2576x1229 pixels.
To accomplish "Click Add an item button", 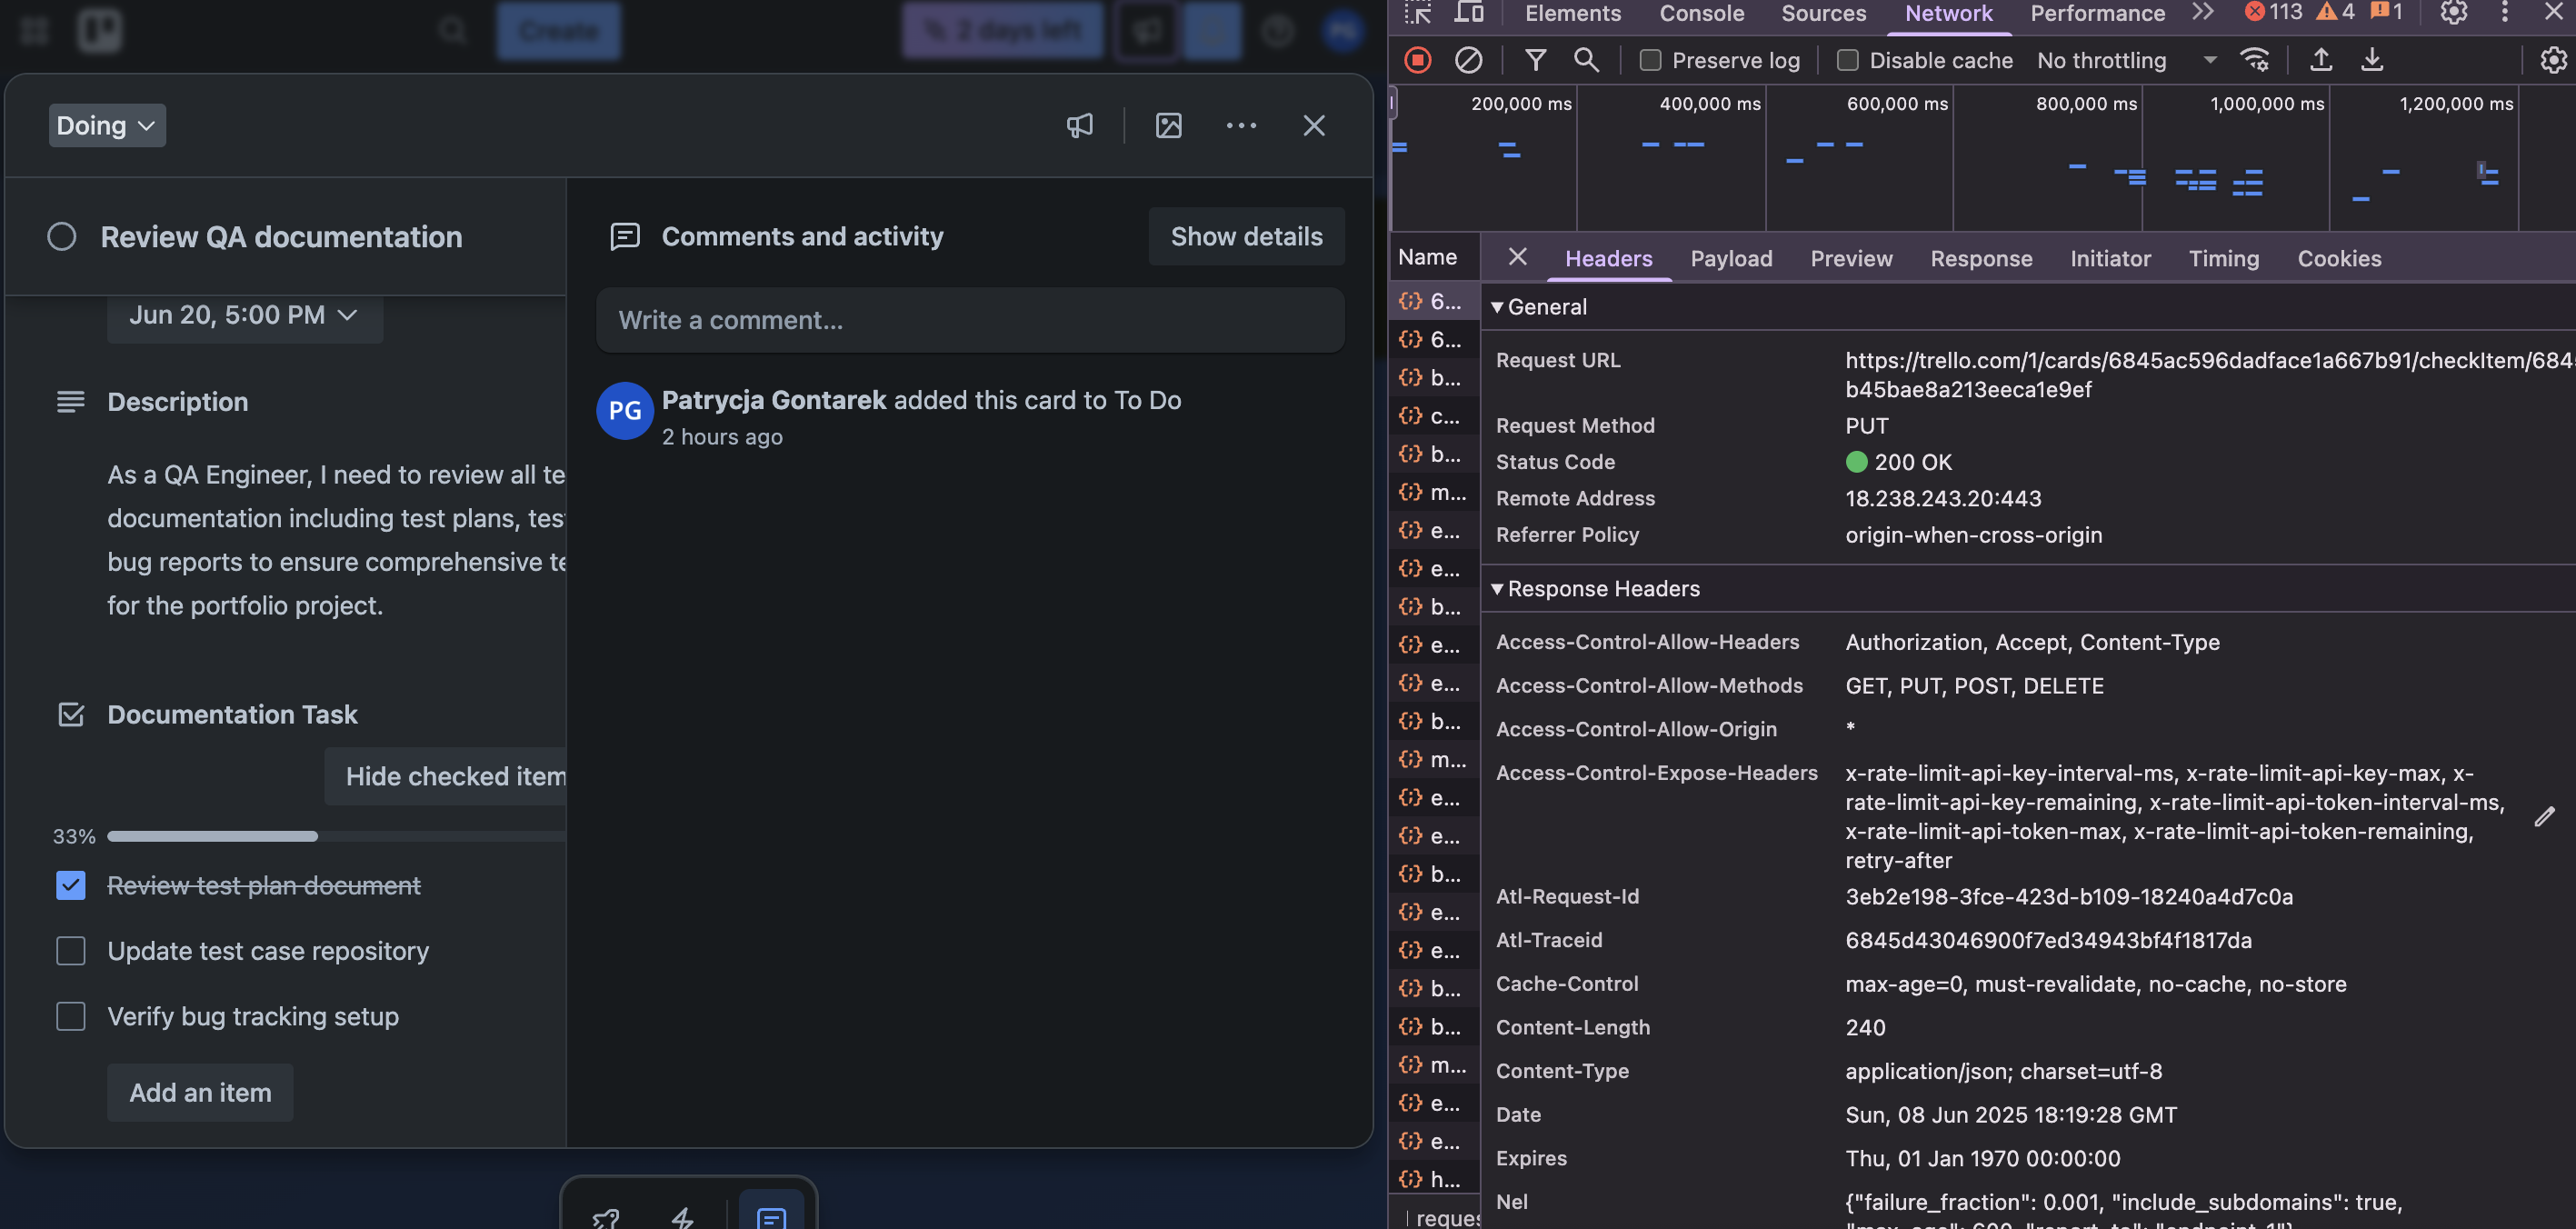I will click(x=200, y=1092).
